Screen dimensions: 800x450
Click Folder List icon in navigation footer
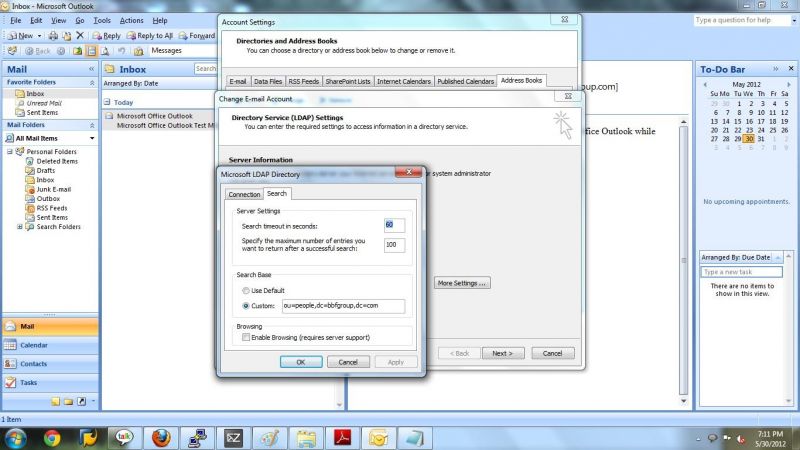pyautogui.click(x=68, y=402)
